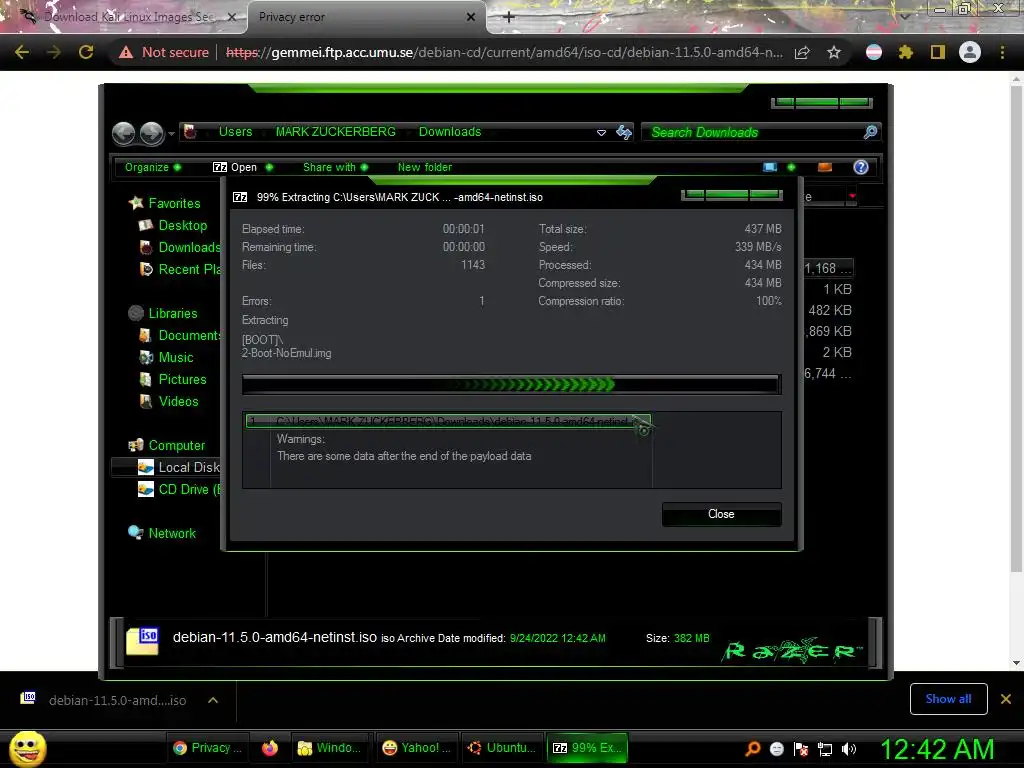This screenshot has height=768, width=1024.
Task: Dismiss the Chrome downloads bar
Action: [1006, 699]
